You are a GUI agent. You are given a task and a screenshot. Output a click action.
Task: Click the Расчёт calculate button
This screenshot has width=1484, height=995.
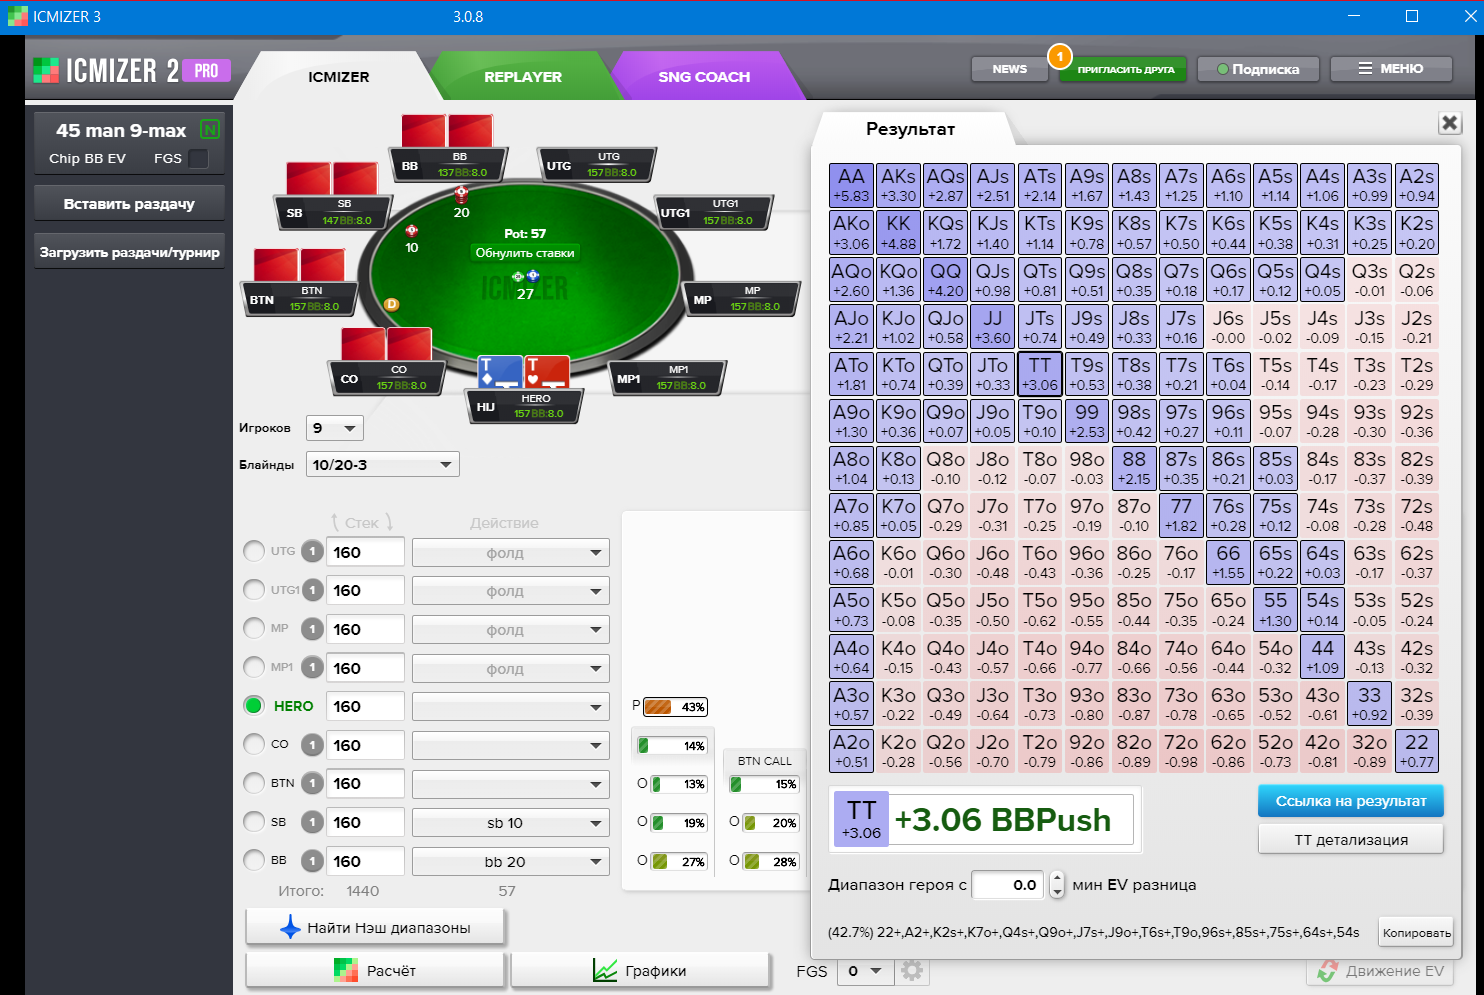(x=375, y=971)
